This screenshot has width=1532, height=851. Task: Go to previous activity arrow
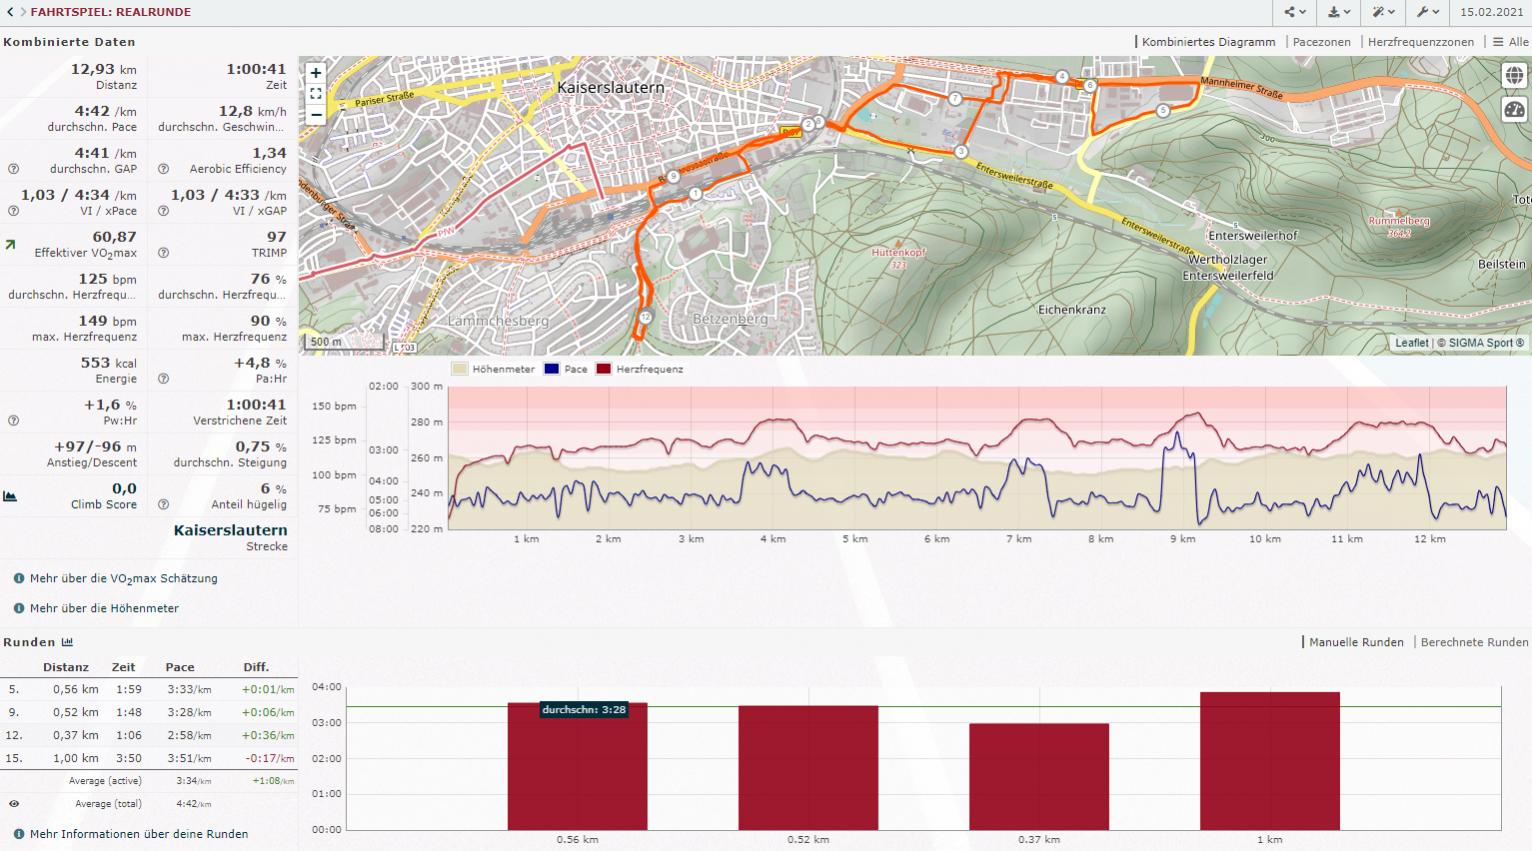[10, 12]
